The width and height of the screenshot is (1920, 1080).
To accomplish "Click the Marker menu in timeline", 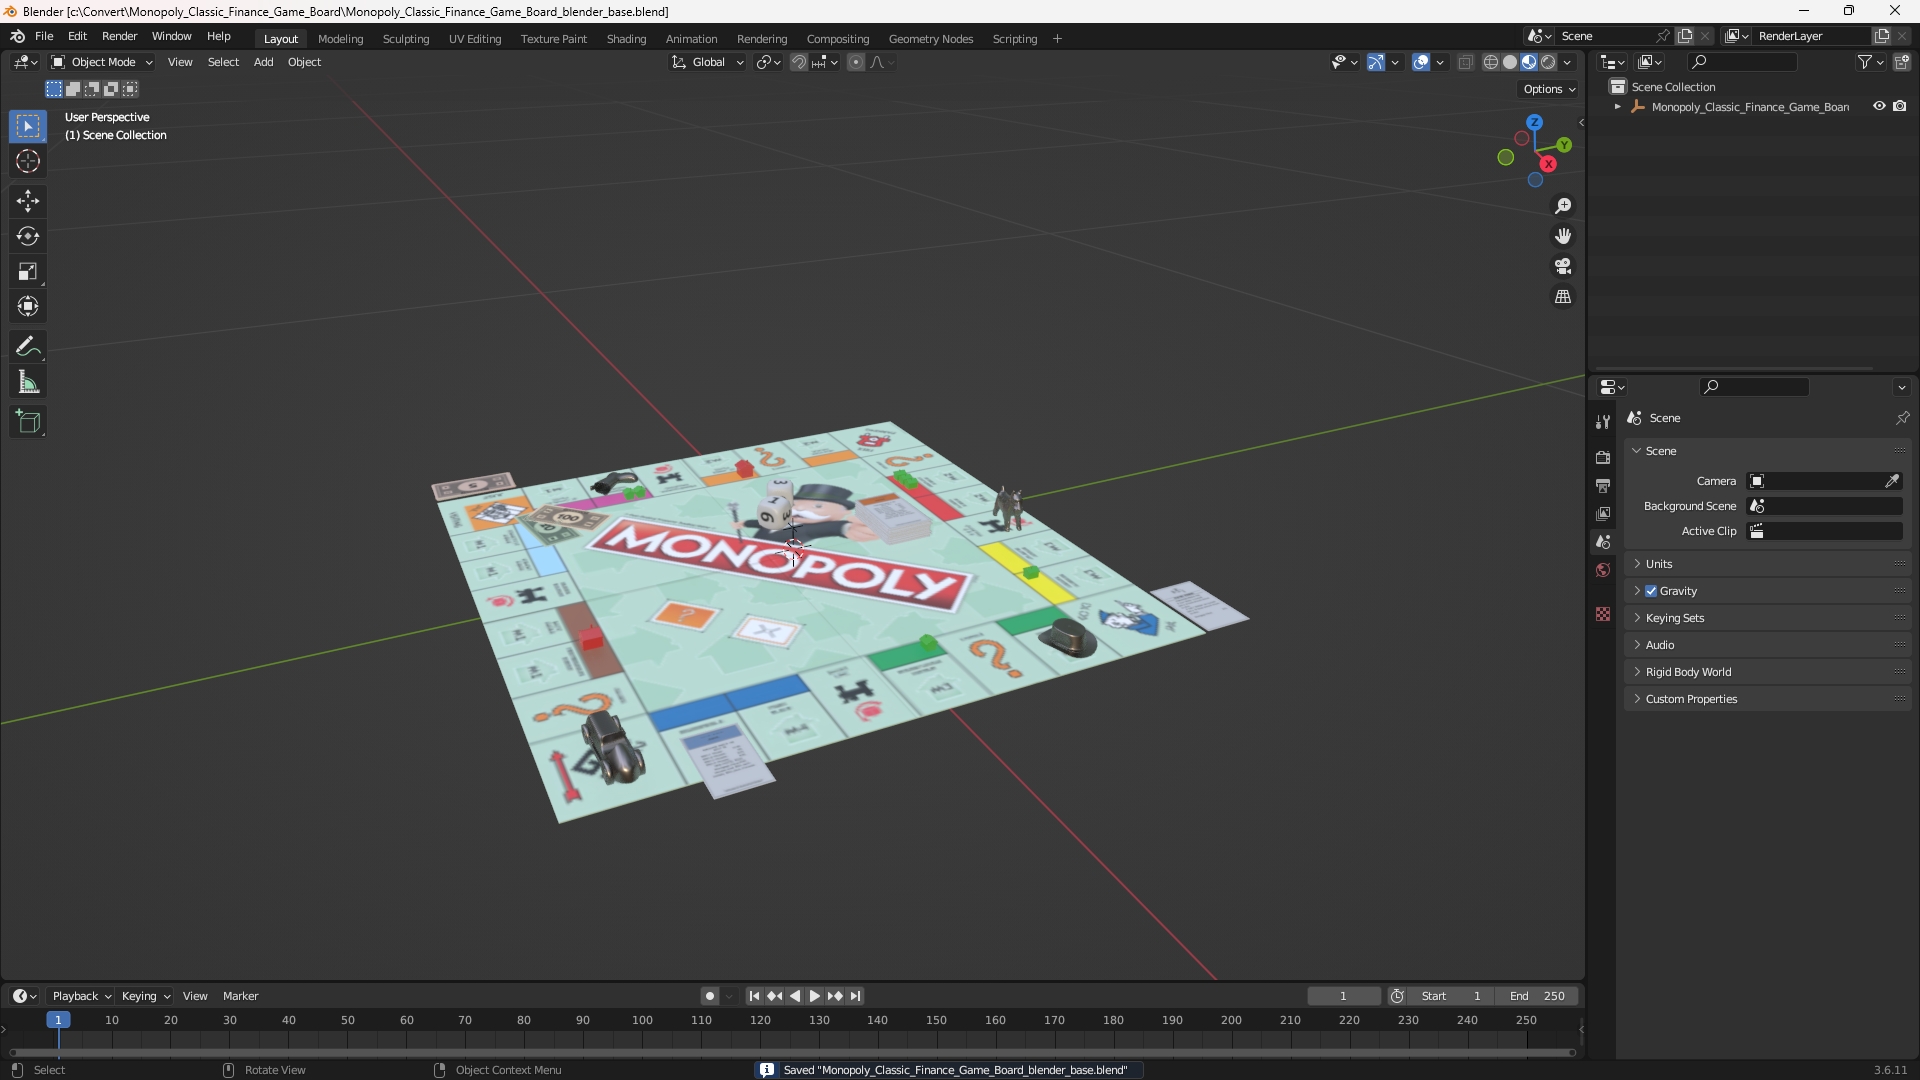I will point(240,996).
